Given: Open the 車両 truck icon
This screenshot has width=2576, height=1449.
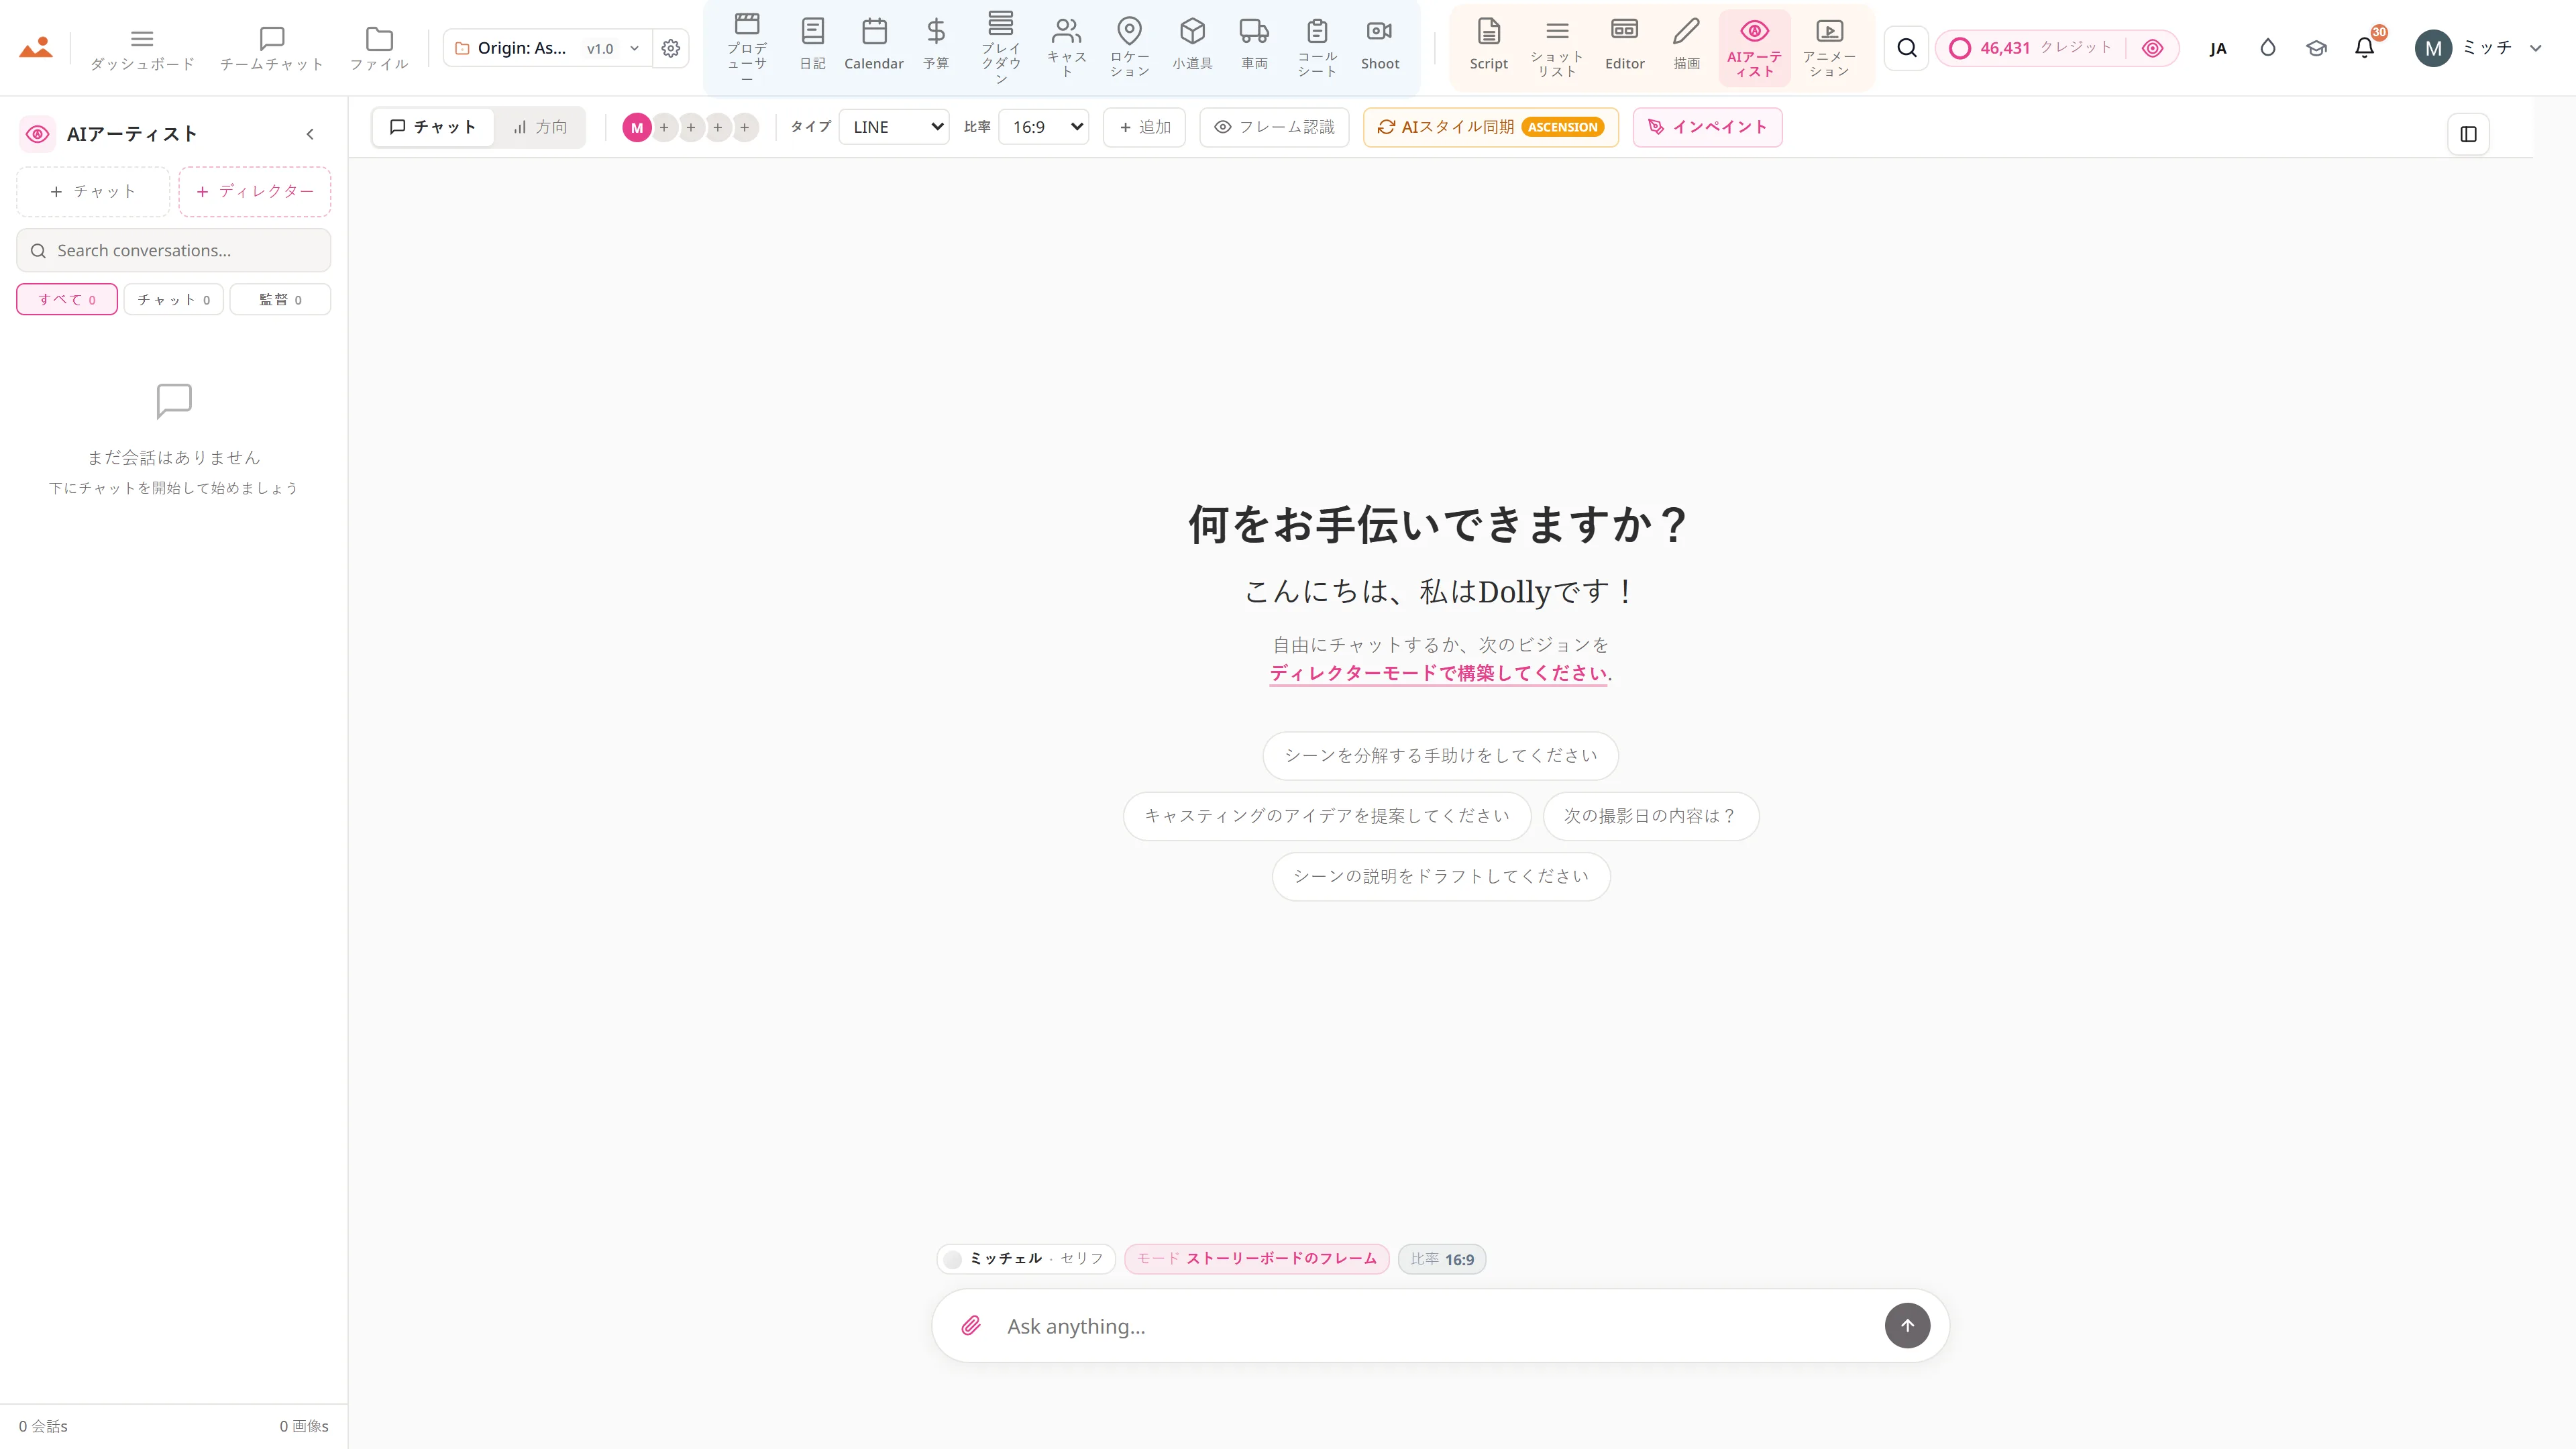Looking at the screenshot, I should point(1254,47).
